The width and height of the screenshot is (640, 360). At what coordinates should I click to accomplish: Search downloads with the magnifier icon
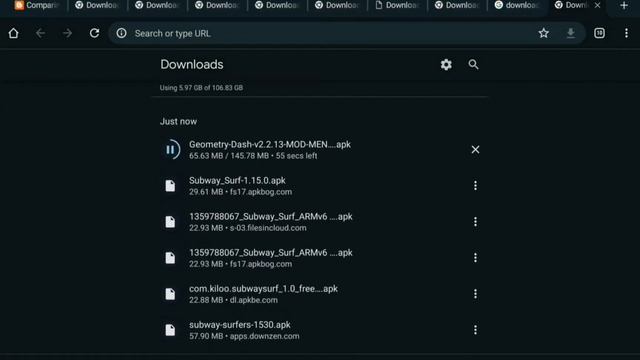(x=473, y=64)
